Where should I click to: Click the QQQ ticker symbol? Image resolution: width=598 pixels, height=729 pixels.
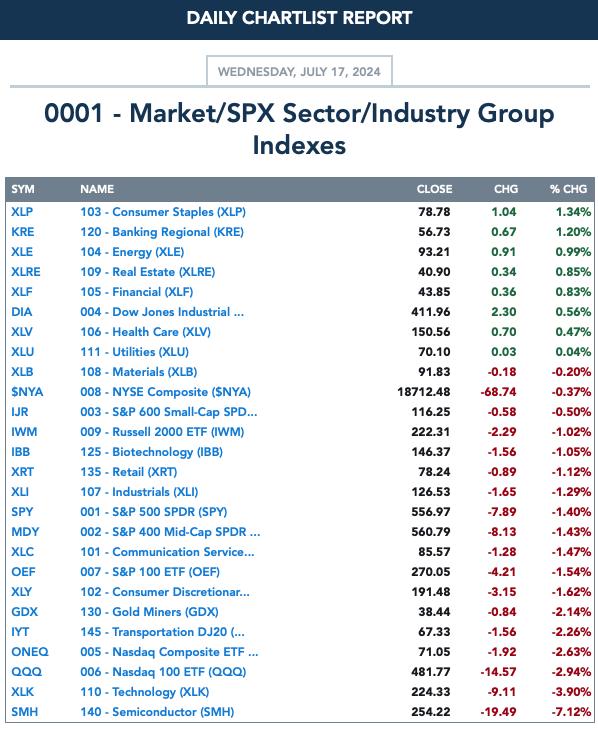[26, 672]
